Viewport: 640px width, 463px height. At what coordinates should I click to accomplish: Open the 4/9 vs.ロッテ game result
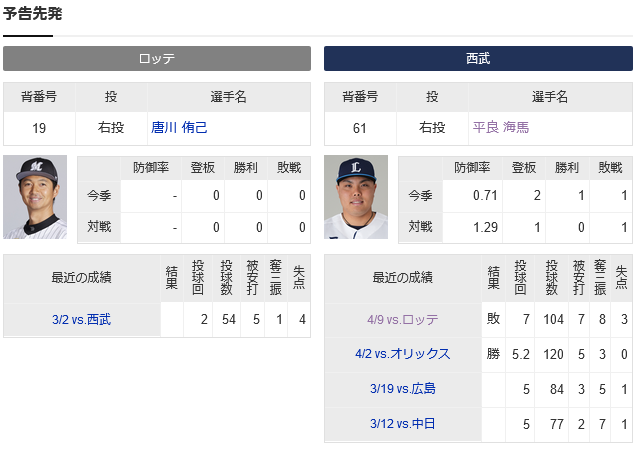tap(403, 319)
